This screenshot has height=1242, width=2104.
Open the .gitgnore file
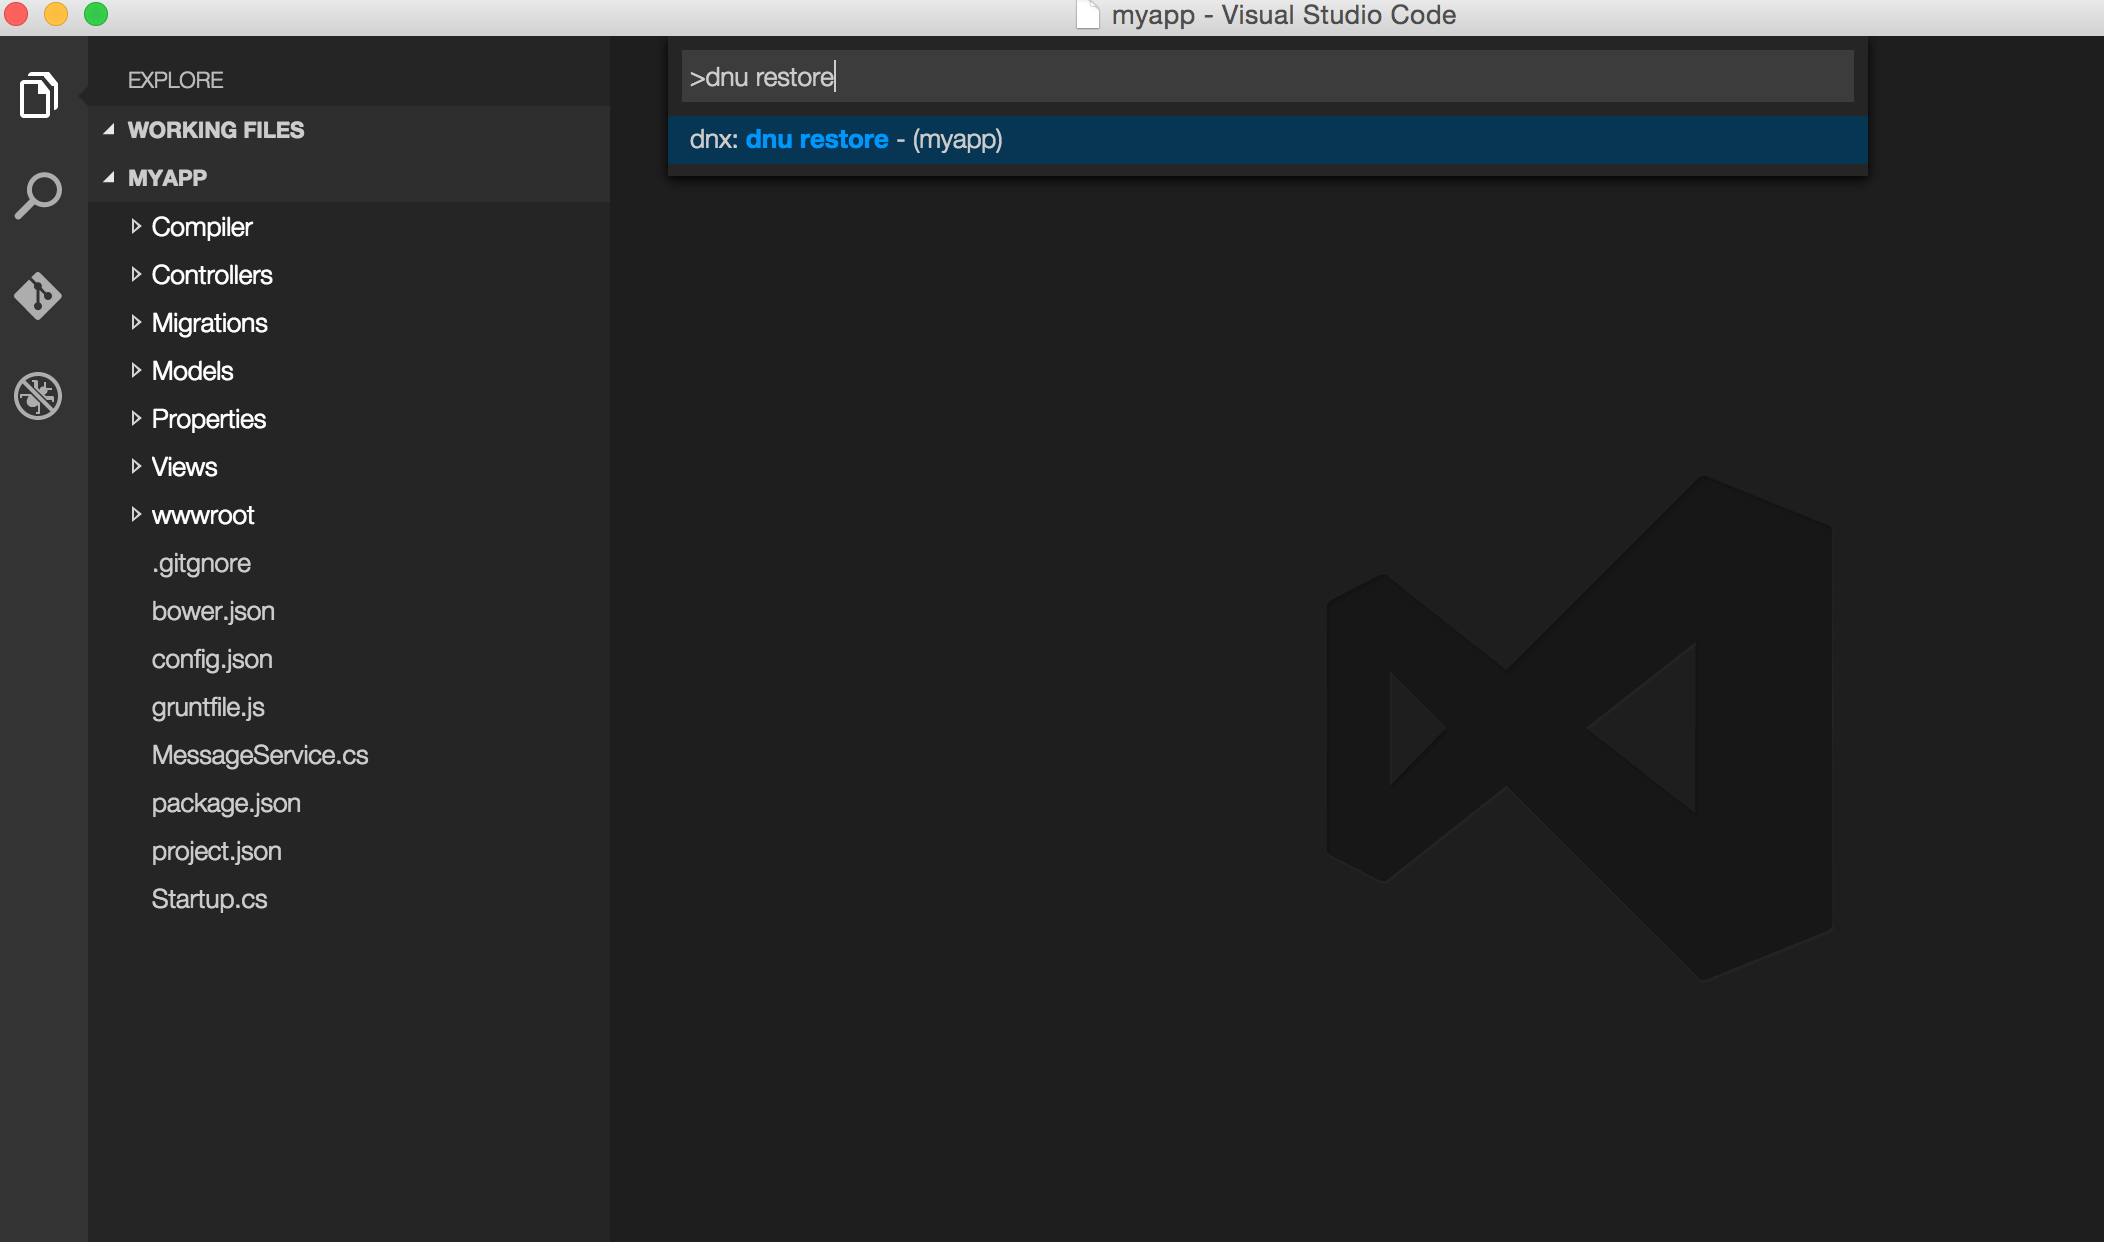[x=202, y=564]
